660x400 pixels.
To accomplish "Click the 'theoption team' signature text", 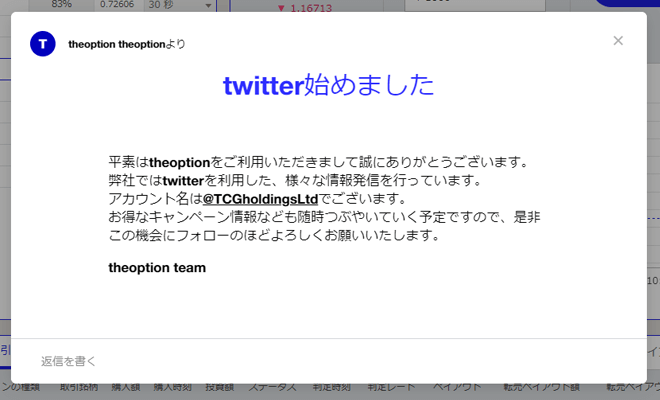I will [x=157, y=268].
